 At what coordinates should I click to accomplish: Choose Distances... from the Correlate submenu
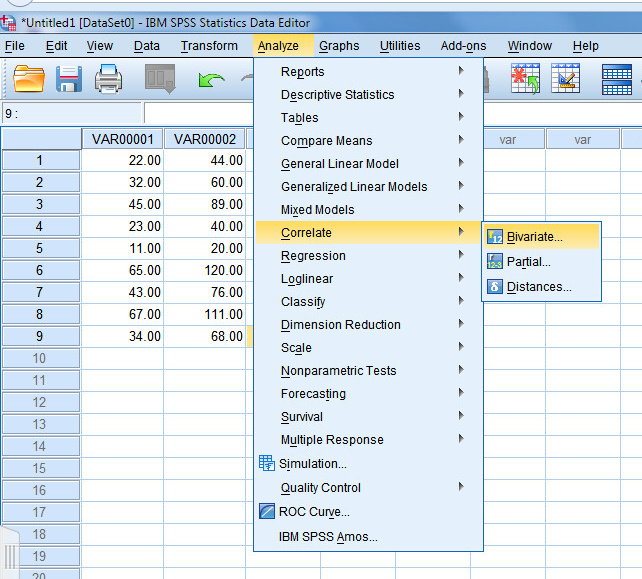[542, 286]
